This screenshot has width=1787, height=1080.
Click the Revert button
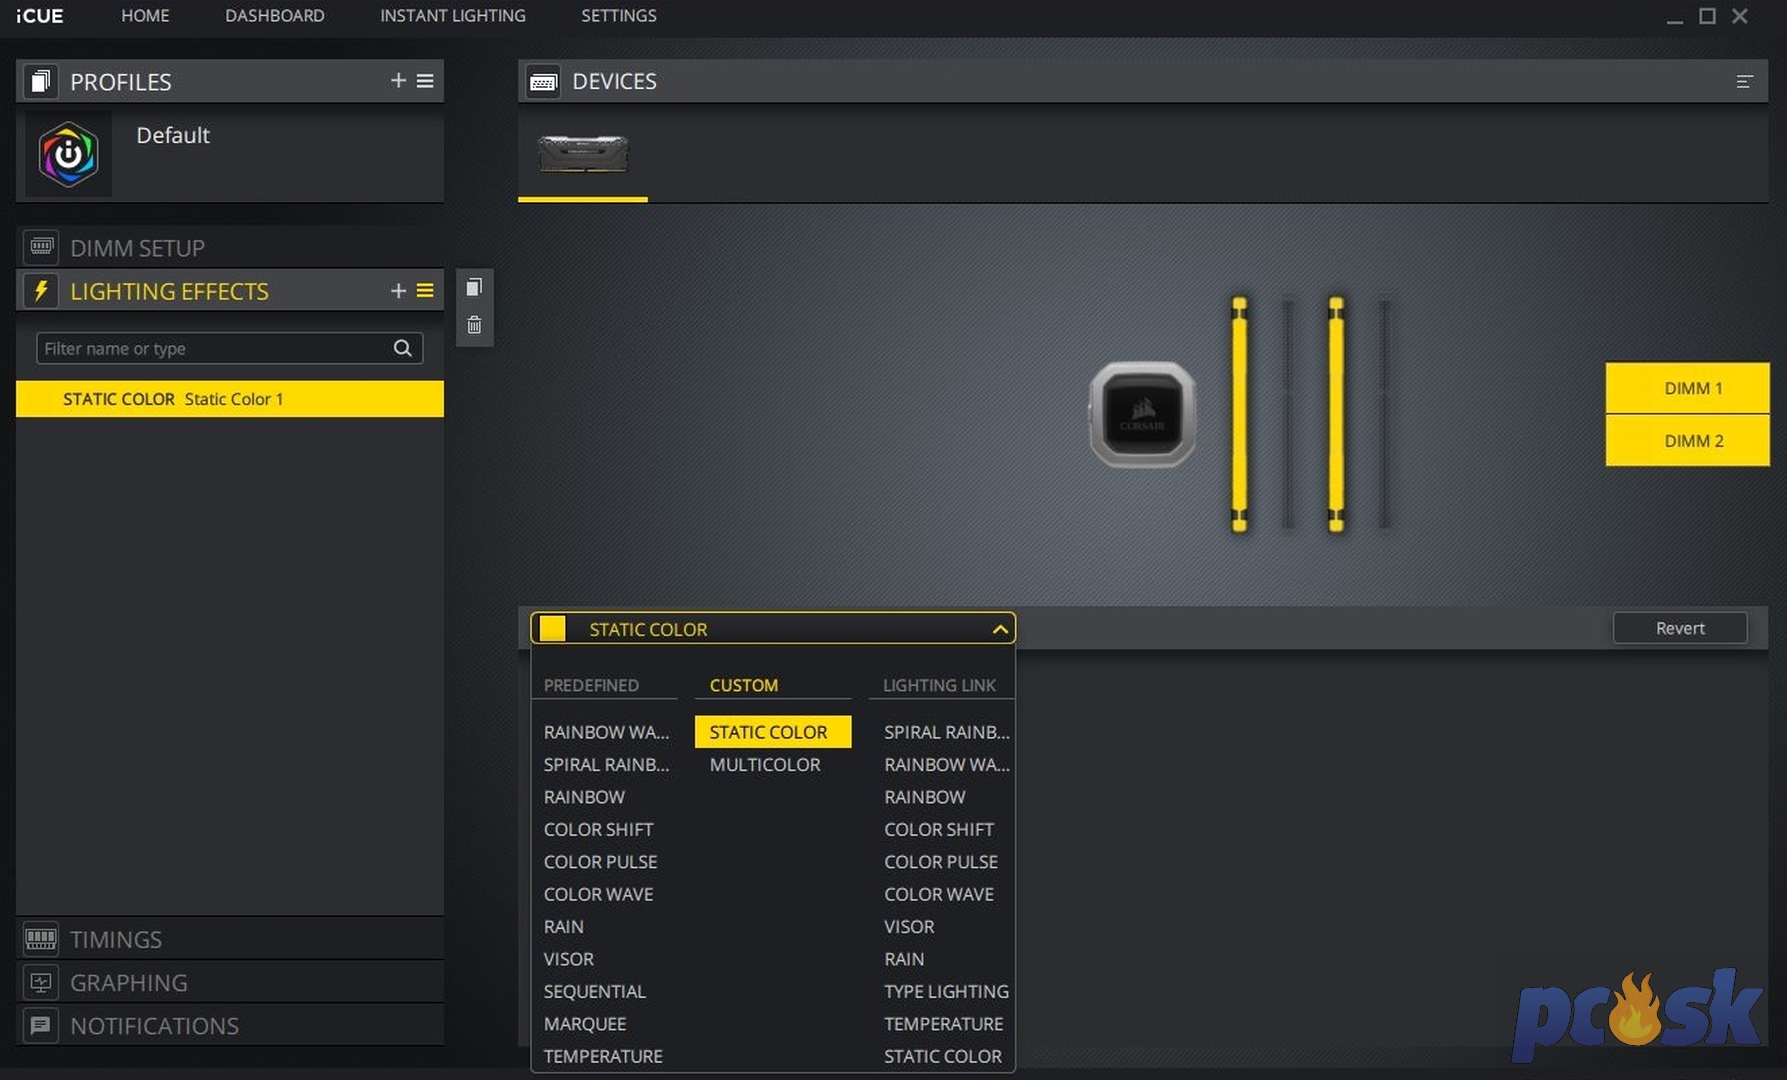point(1680,628)
